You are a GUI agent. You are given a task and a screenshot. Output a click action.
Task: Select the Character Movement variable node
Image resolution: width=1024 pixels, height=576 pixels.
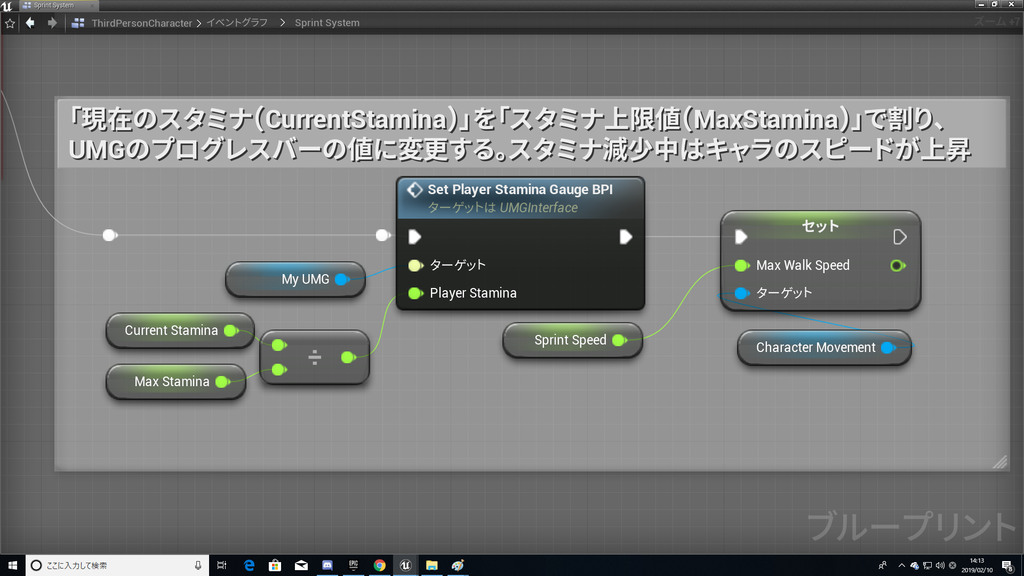(818, 347)
